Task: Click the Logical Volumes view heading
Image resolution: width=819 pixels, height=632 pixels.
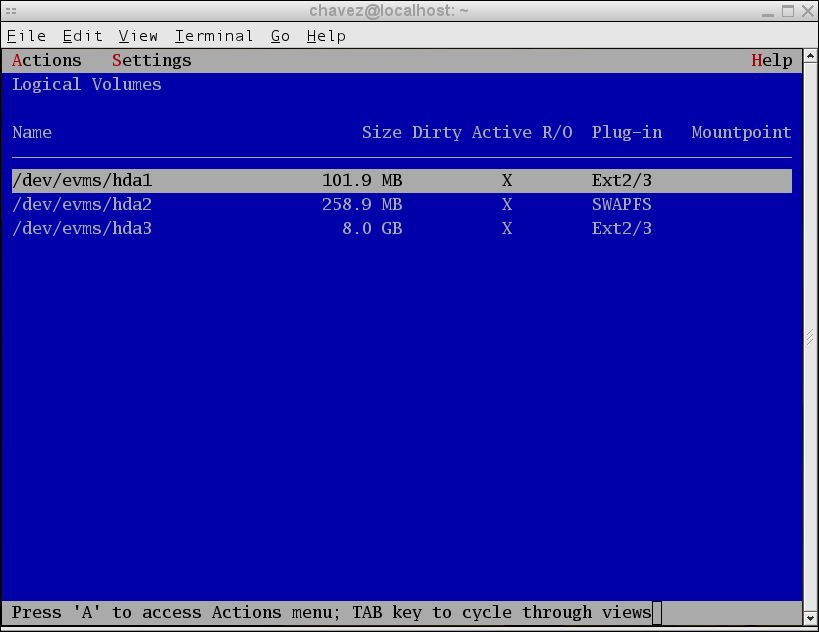Action: (x=87, y=85)
